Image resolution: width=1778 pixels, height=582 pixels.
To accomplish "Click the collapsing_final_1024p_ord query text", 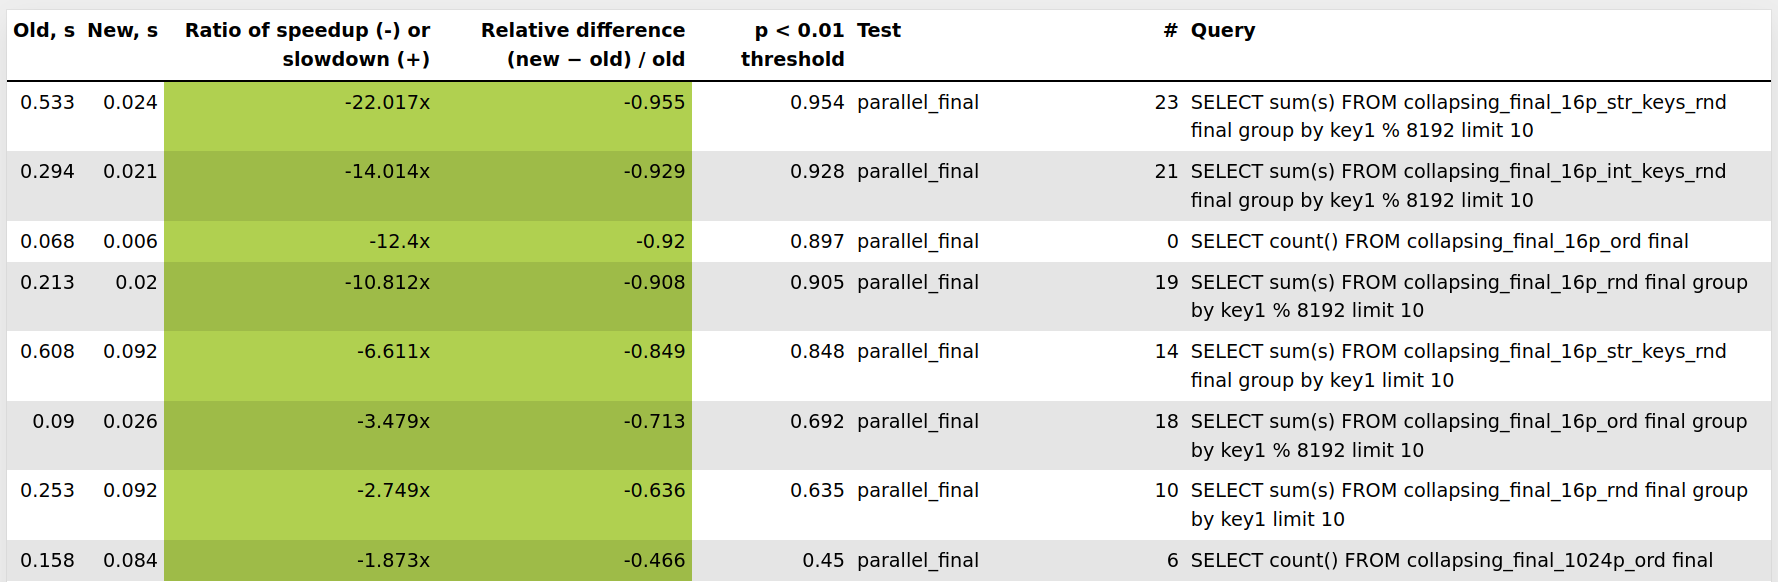I will coord(1451,561).
